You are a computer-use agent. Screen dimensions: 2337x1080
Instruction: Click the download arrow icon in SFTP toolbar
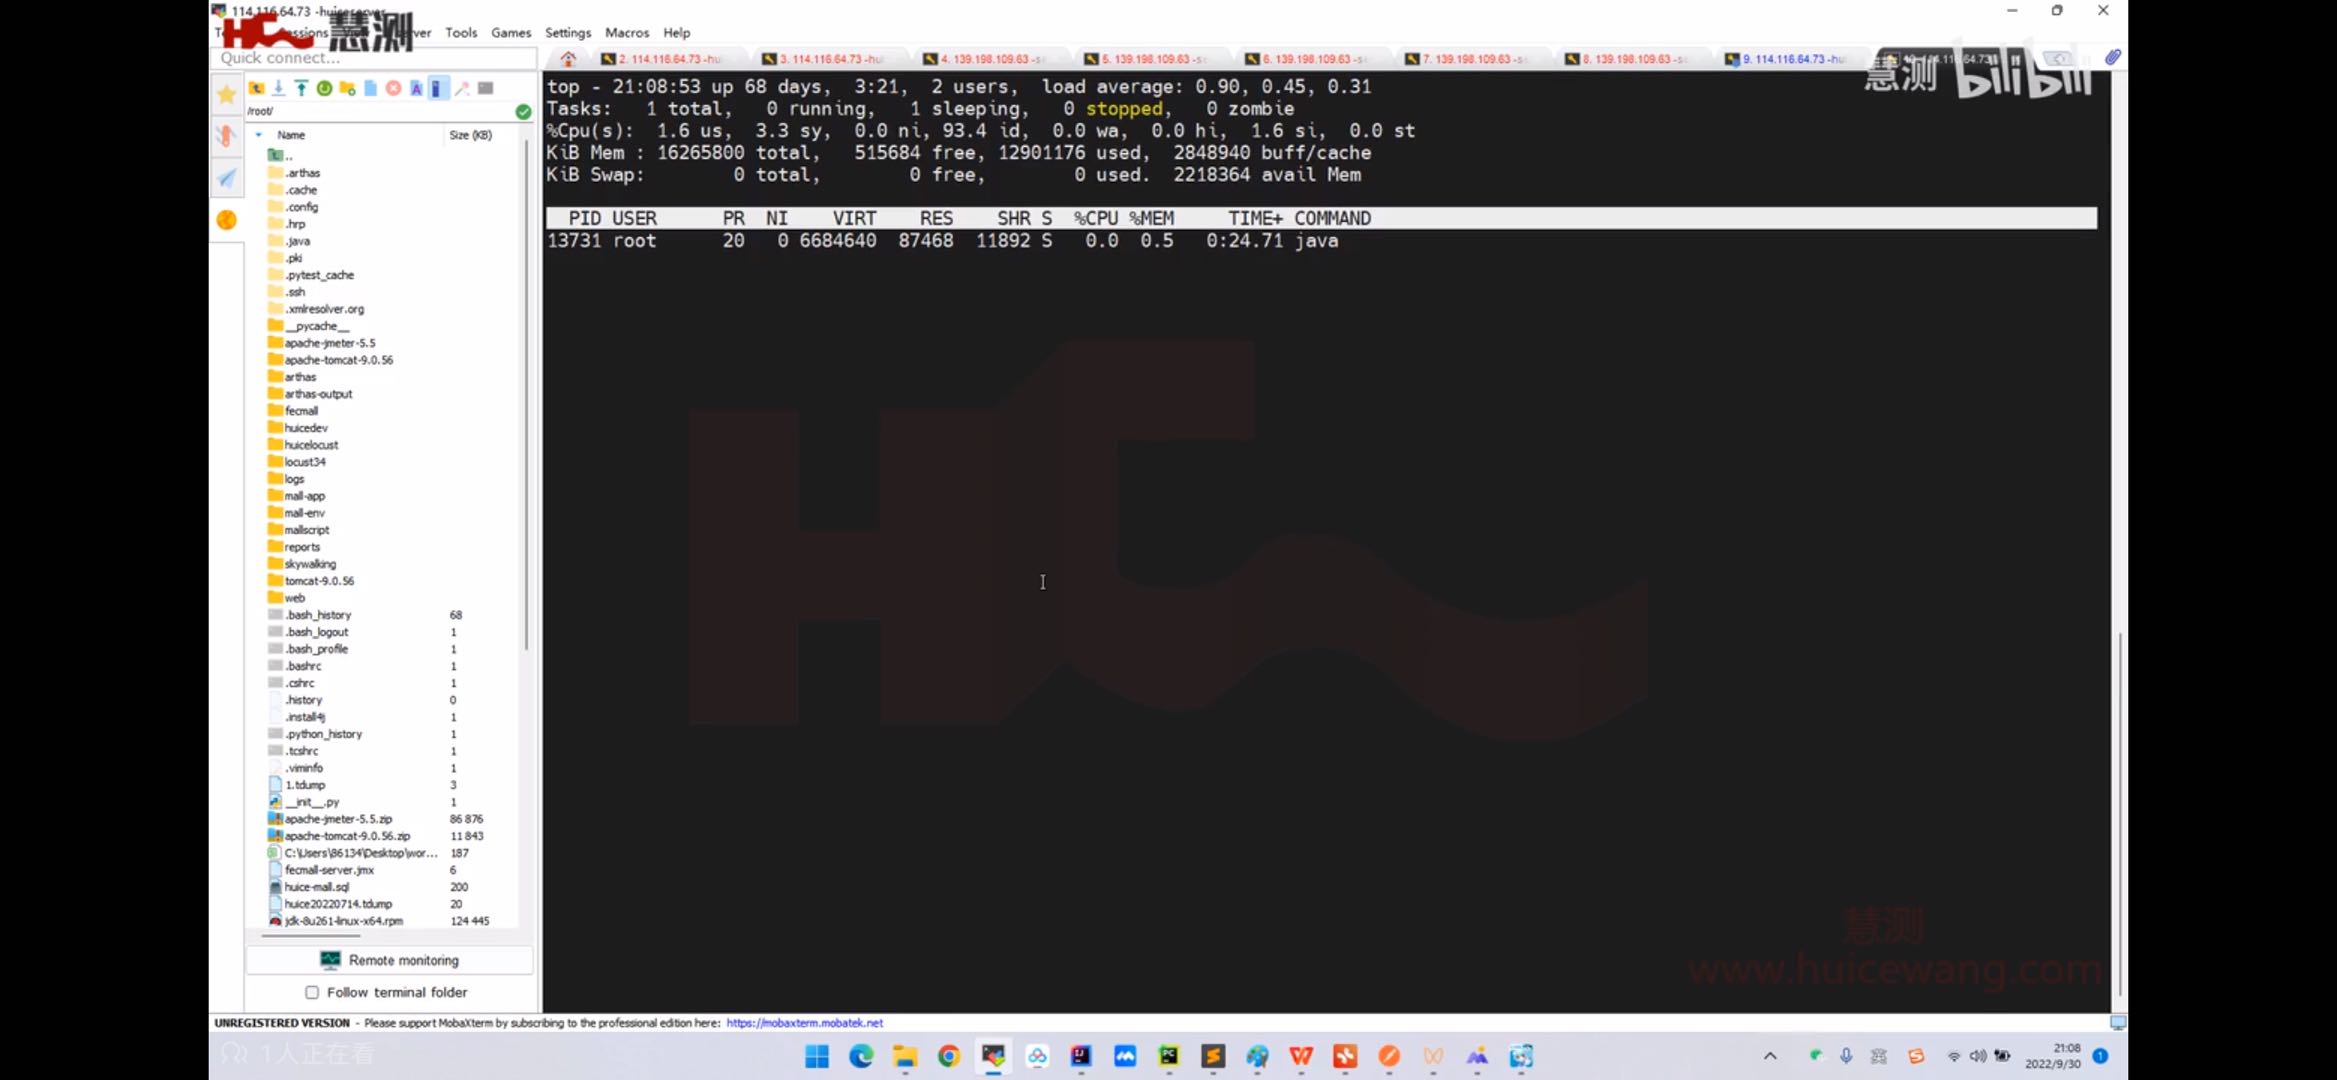click(279, 88)
